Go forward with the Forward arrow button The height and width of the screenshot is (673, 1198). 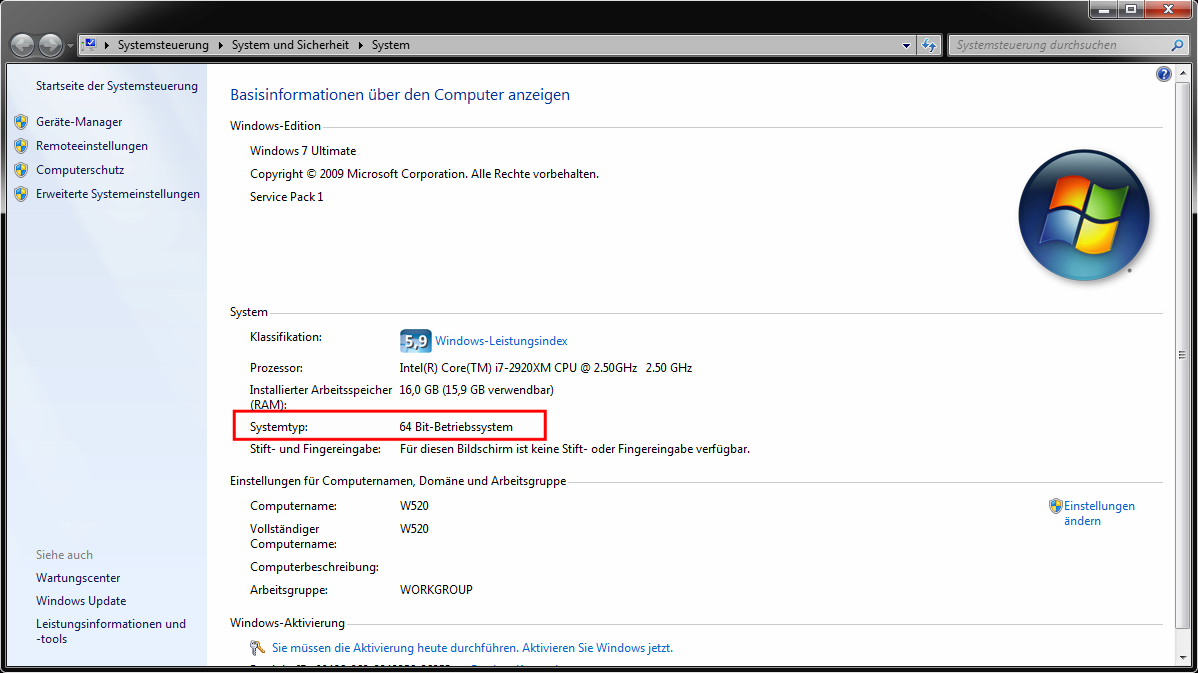(50, 45)
